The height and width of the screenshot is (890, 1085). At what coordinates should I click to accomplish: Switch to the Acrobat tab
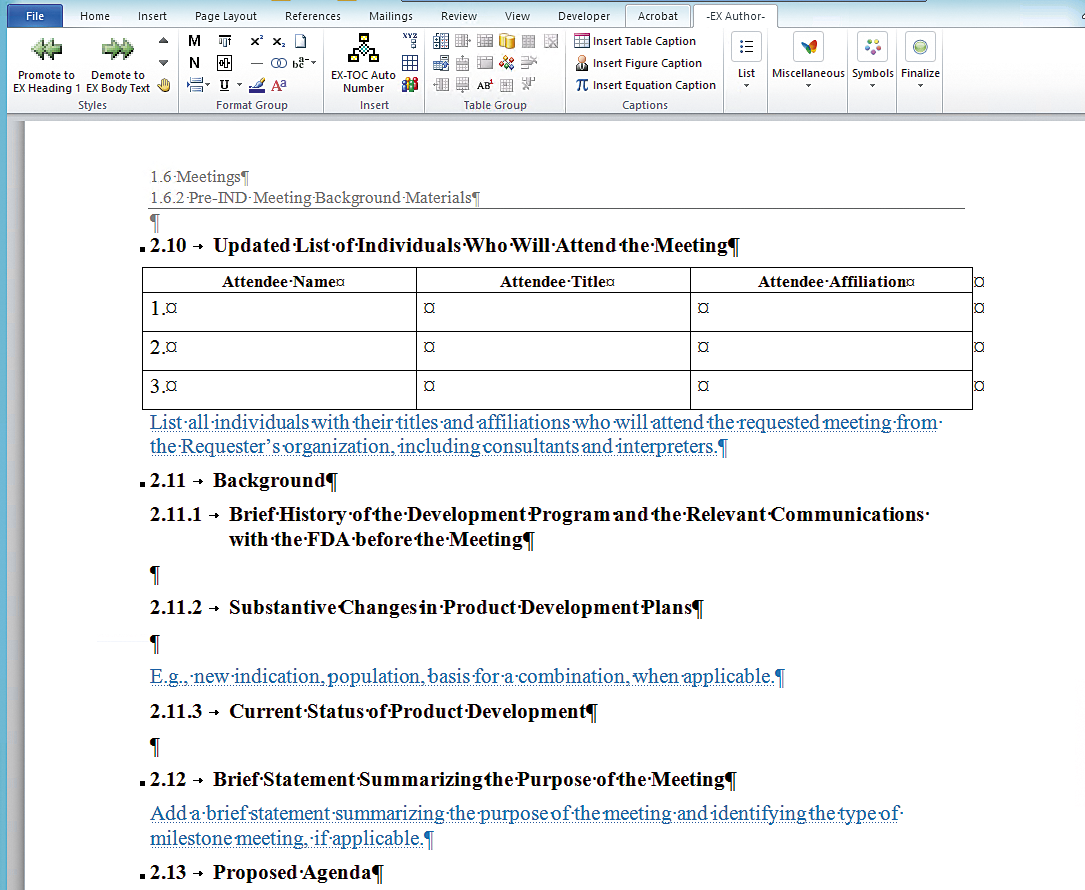[658, 16]
